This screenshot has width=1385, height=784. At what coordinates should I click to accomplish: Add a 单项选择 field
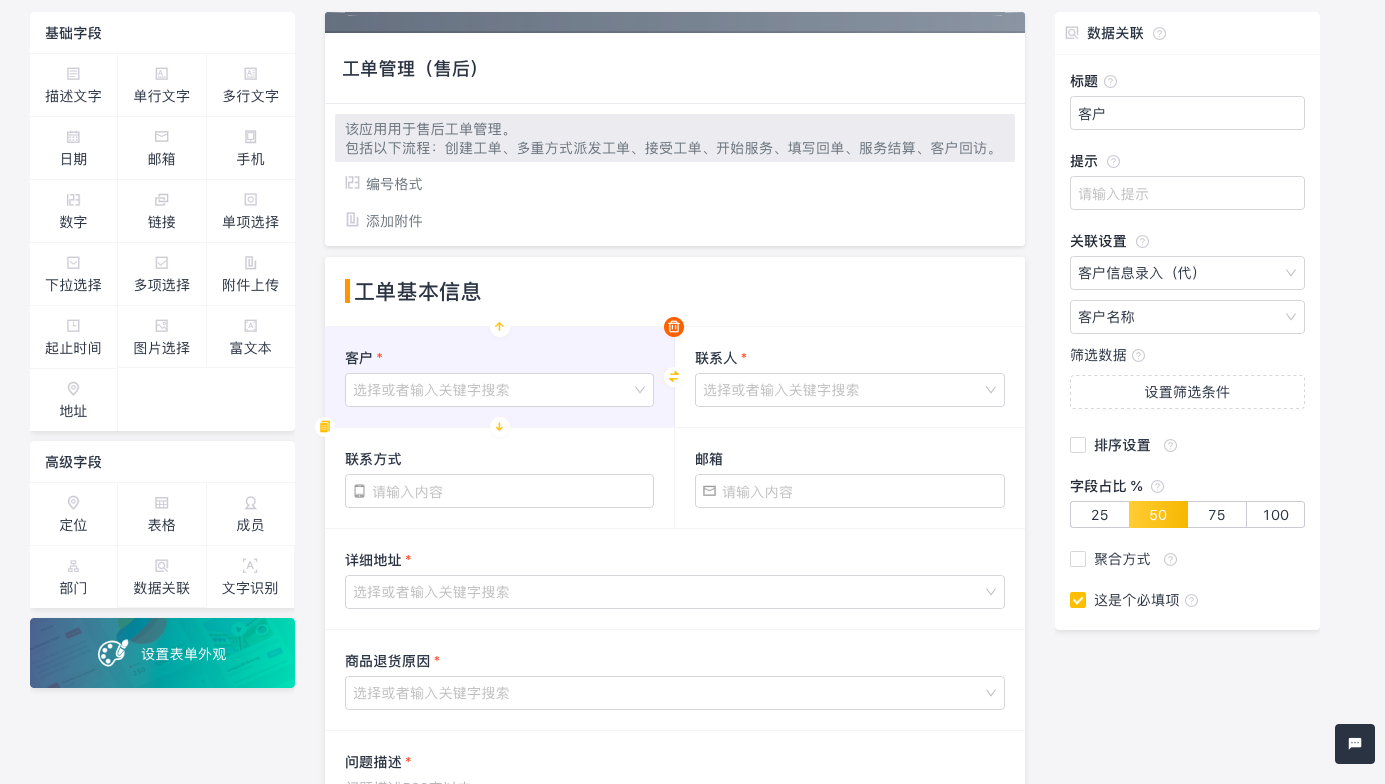coord(251,211)
